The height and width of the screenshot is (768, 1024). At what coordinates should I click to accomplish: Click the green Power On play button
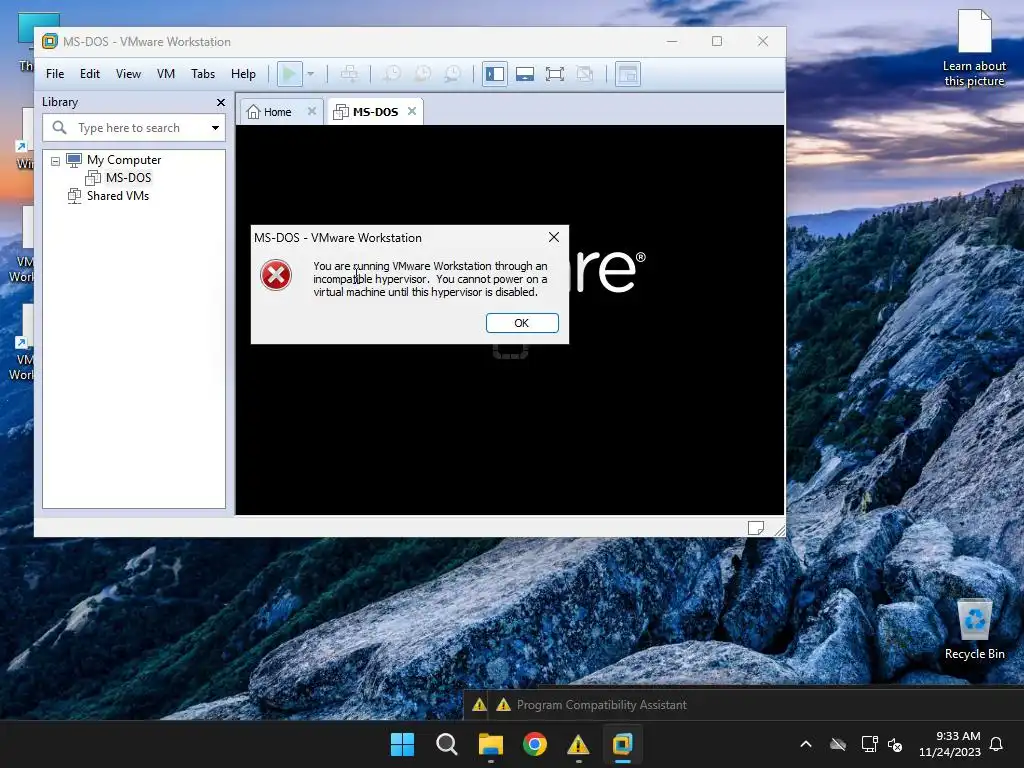pos(289,74)
